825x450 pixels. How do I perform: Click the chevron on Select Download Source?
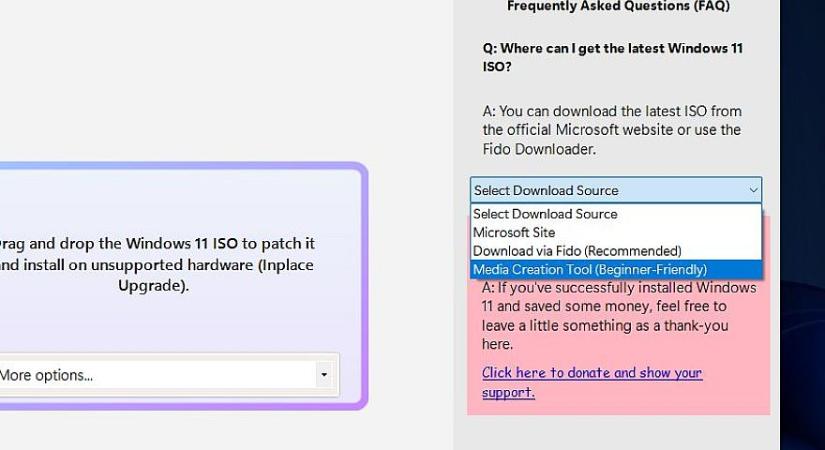pos(753,190)
